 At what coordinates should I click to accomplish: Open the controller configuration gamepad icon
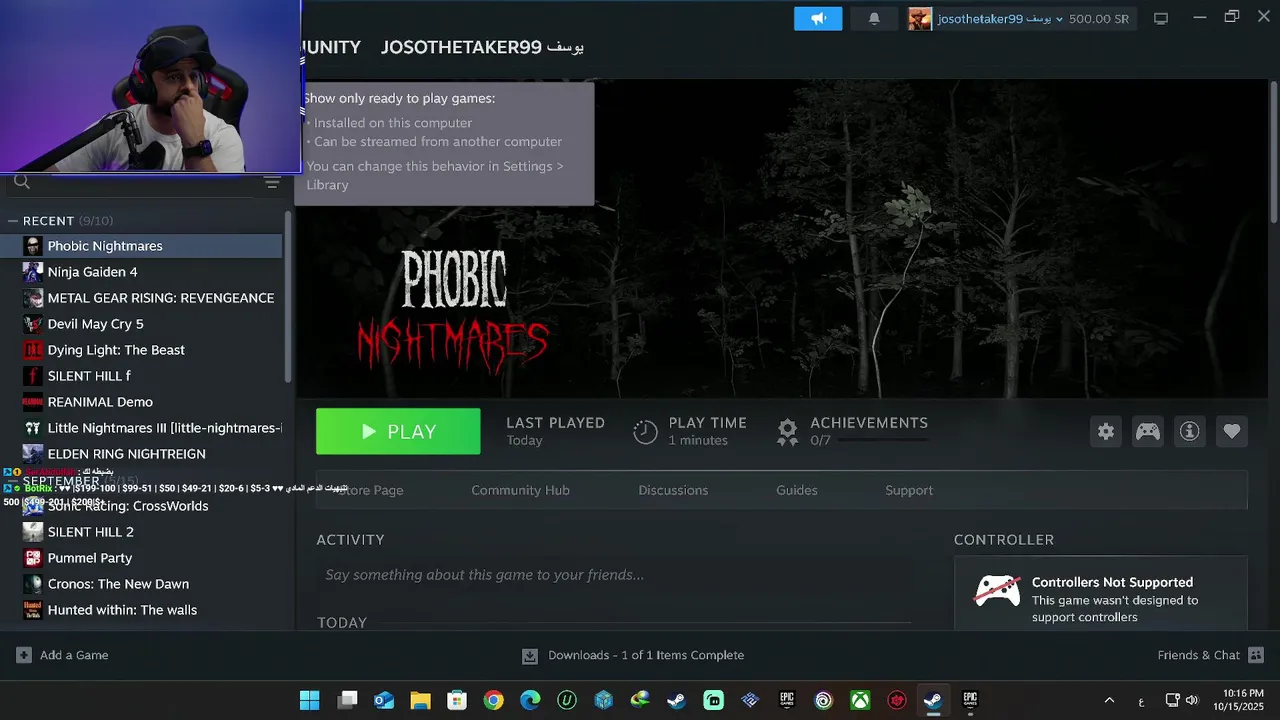click(x=1147, y=431)
